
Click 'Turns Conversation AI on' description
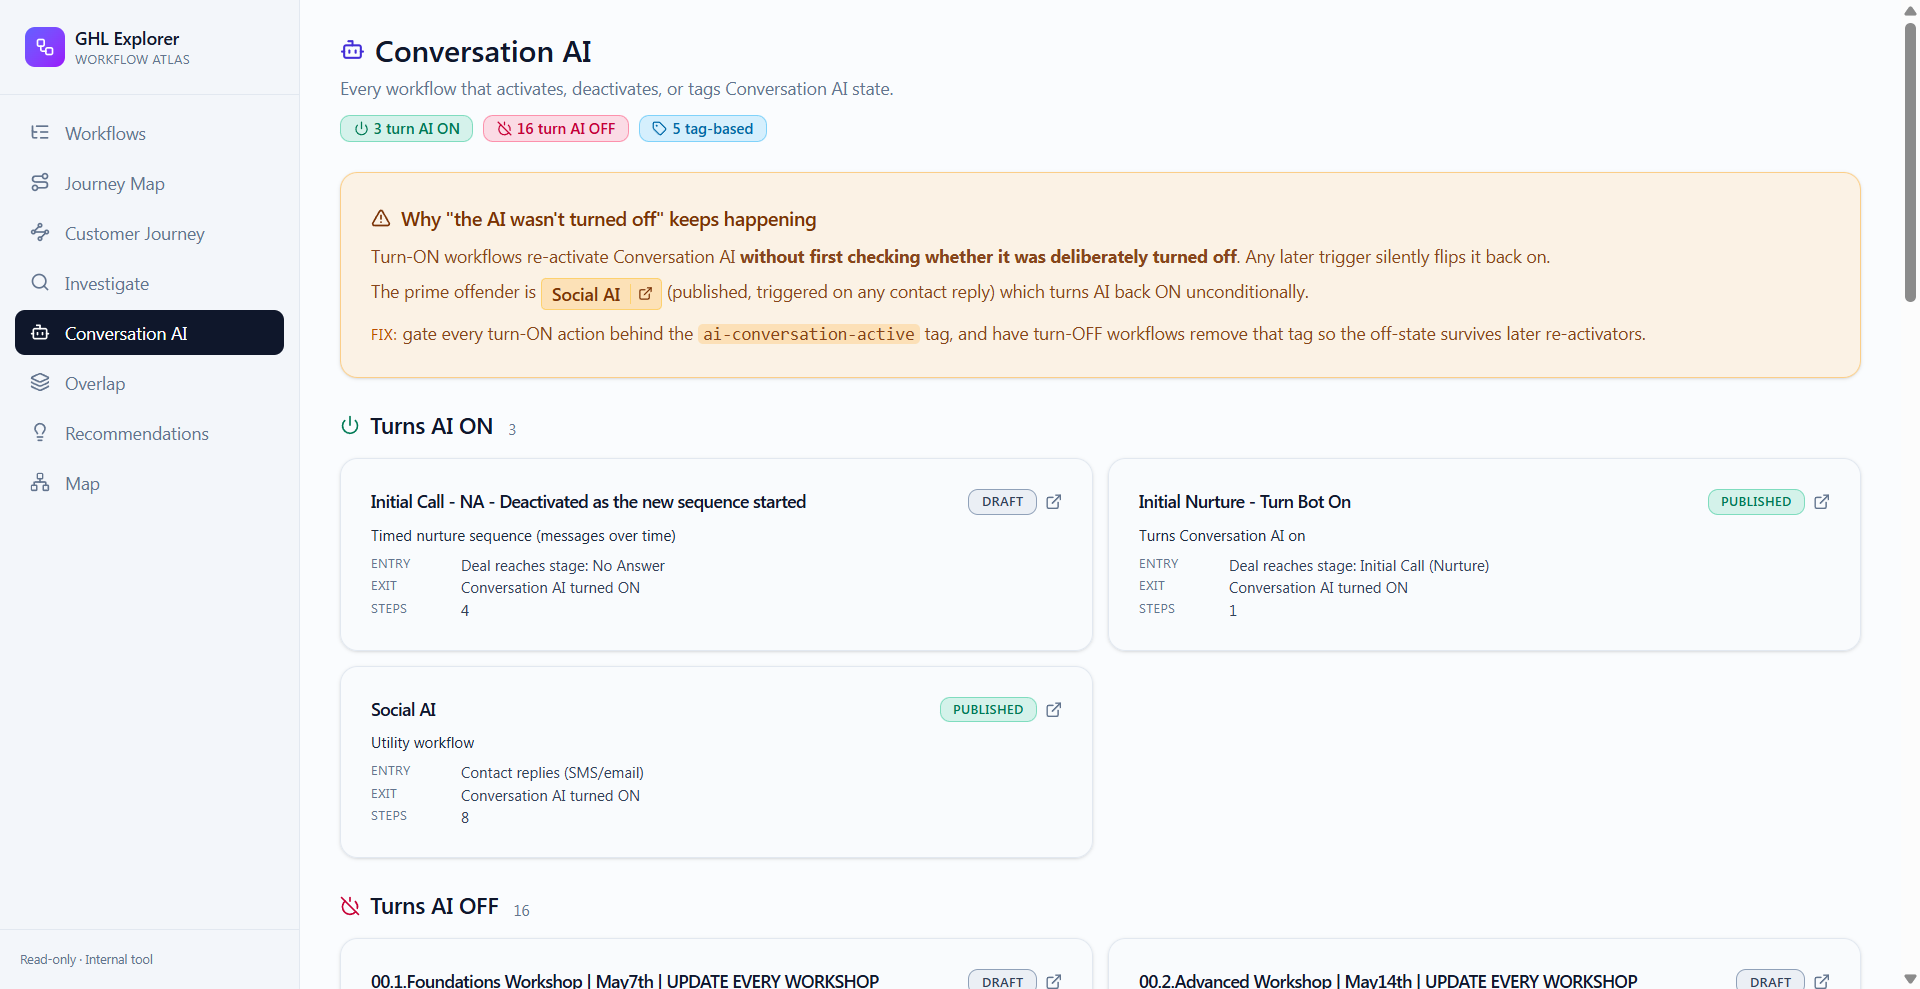[1222, 536]
